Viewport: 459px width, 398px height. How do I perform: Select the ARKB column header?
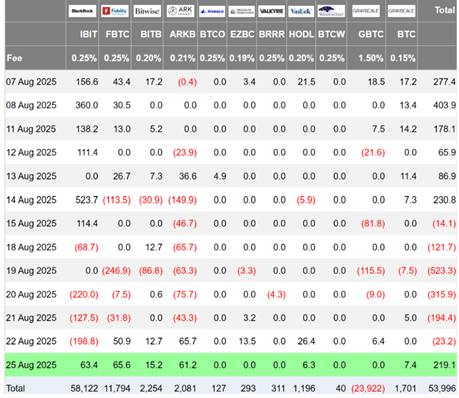pyautogui.click(x=182, y=34)
